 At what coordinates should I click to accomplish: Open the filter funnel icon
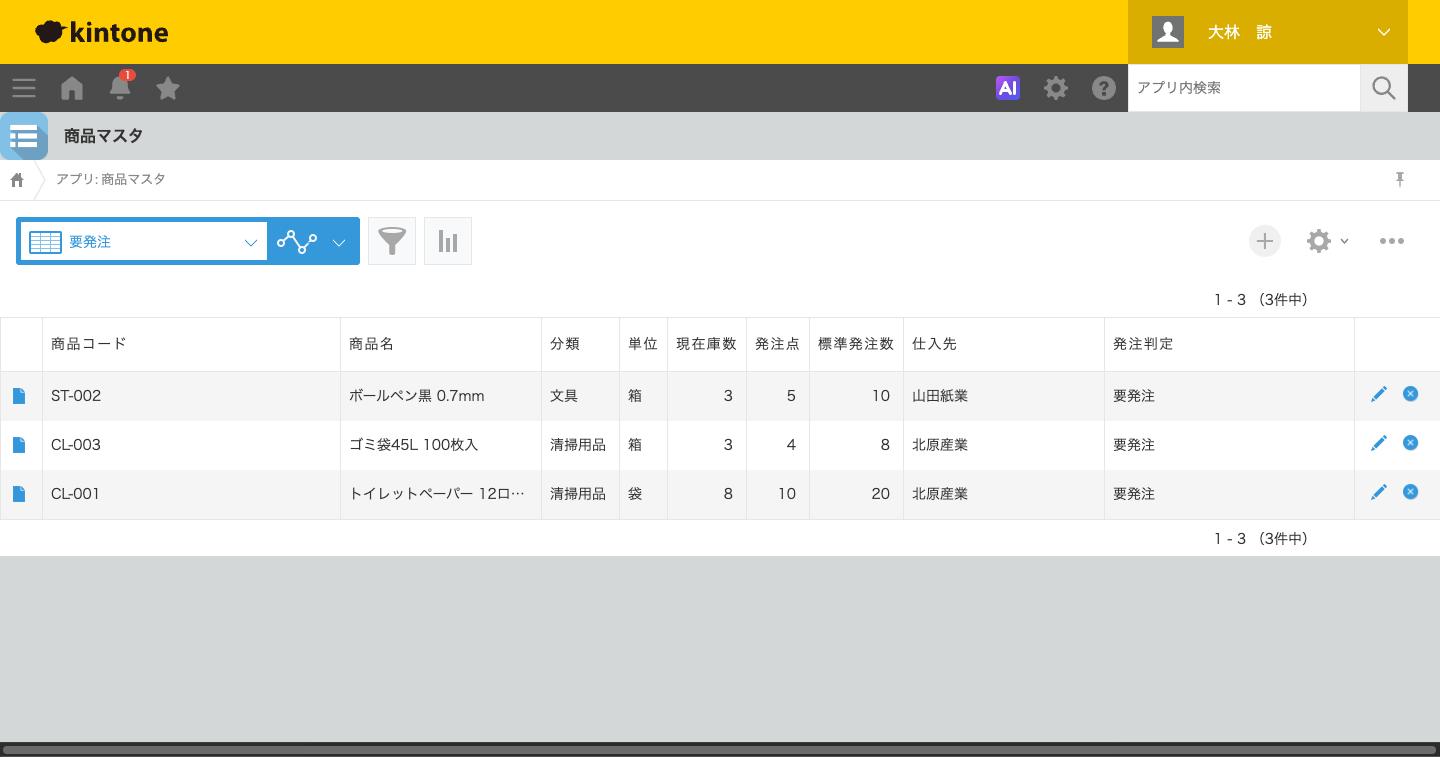coord(392,241)
